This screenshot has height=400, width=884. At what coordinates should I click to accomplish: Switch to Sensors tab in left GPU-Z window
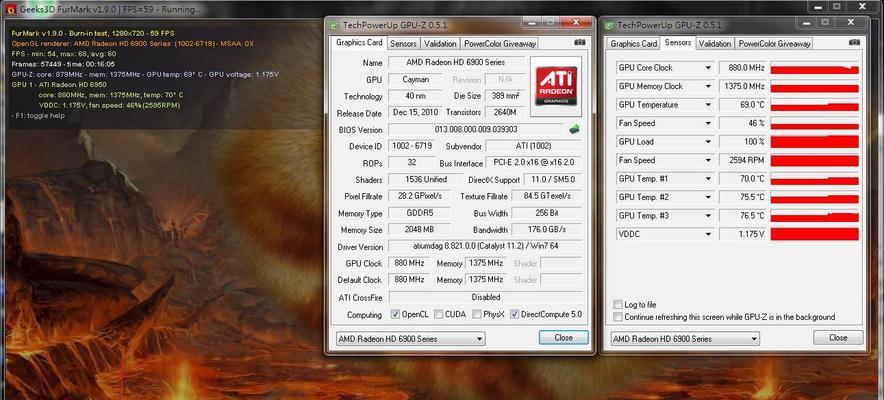tap(404, 43)
